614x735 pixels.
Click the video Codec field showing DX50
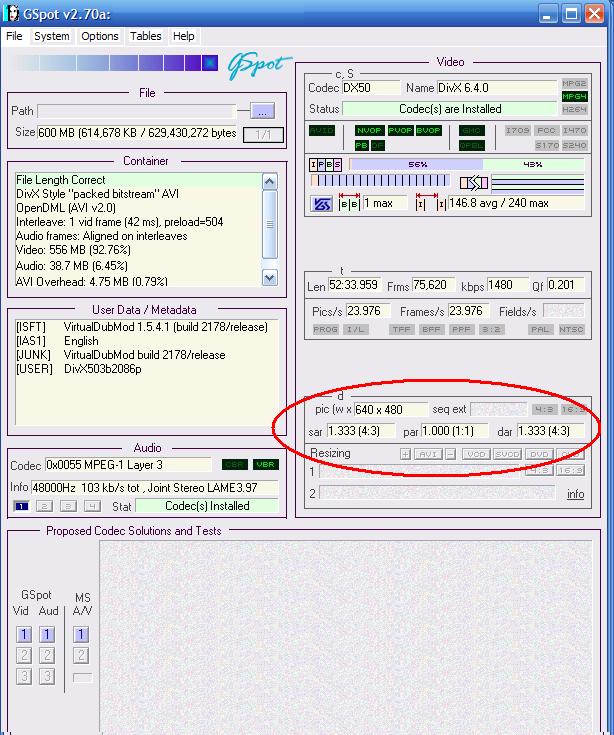click(371, 88)
